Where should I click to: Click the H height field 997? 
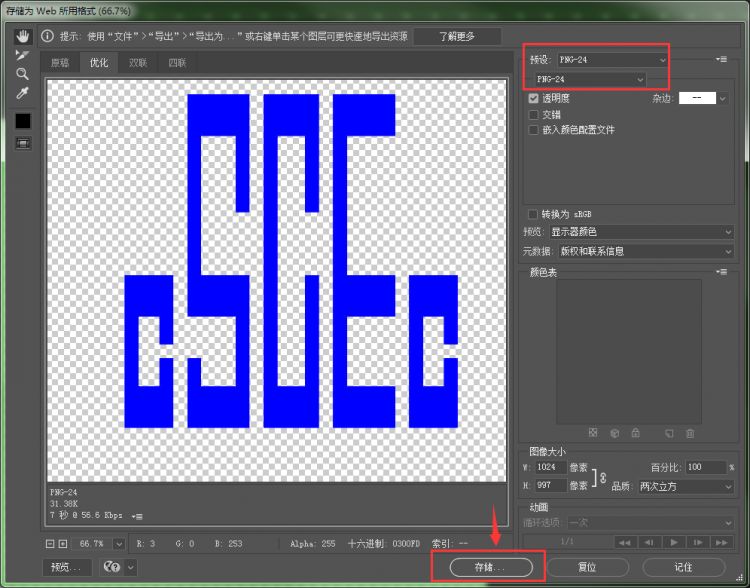(x=551, y=486)
